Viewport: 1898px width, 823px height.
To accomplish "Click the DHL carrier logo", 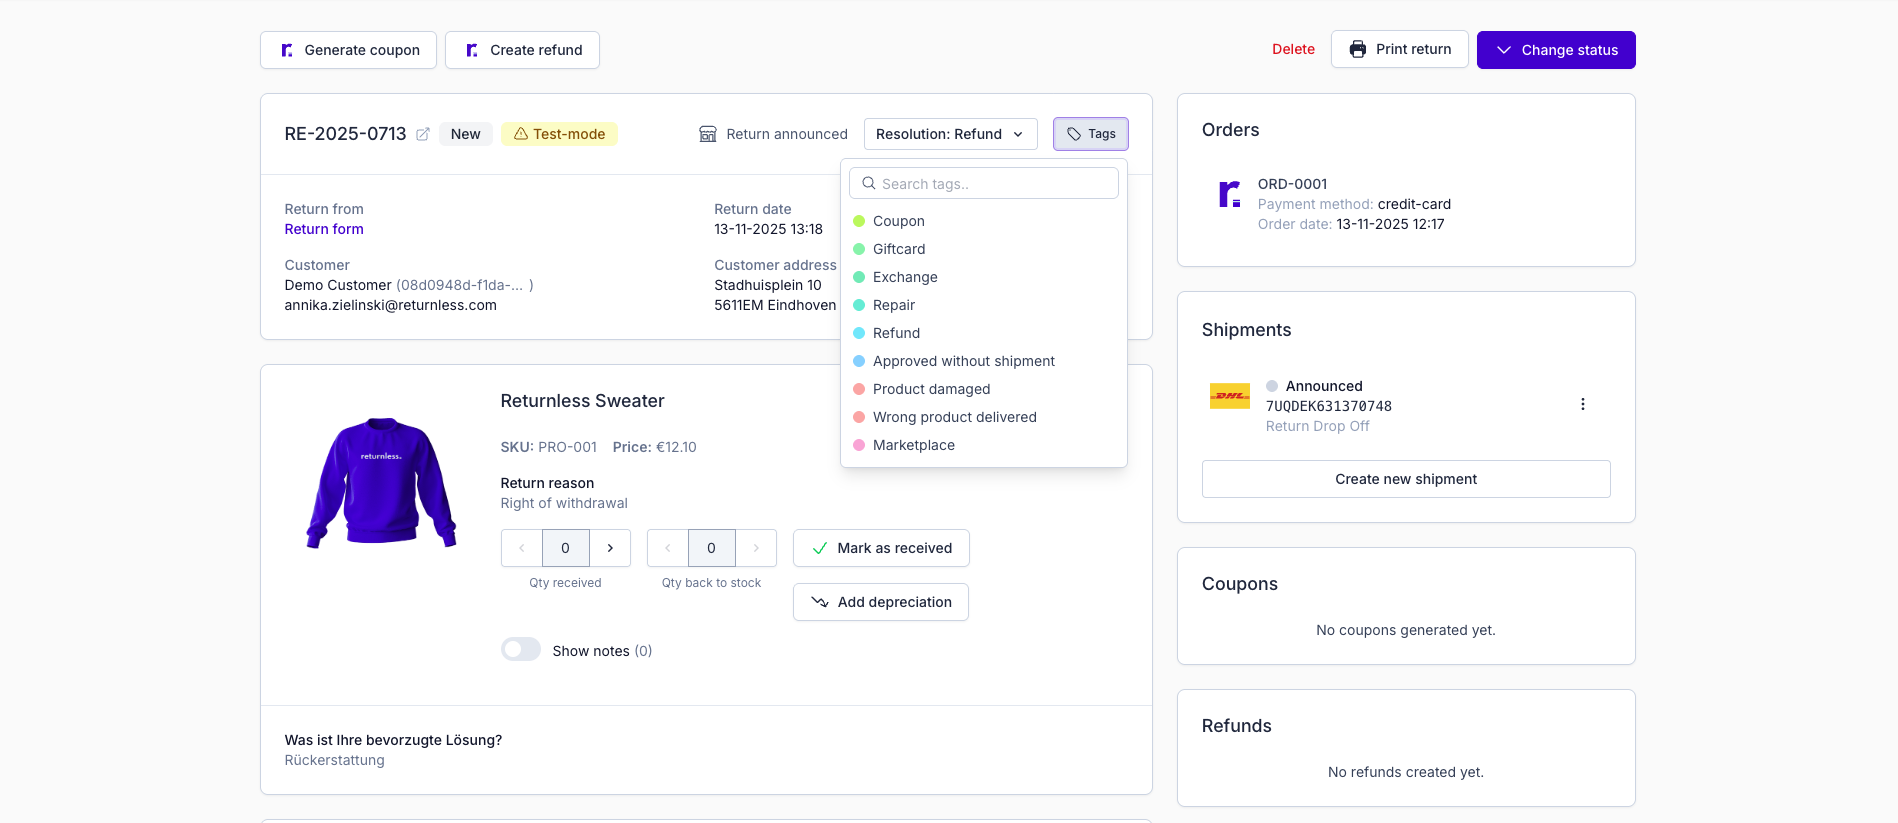I will coord(1230,396).
